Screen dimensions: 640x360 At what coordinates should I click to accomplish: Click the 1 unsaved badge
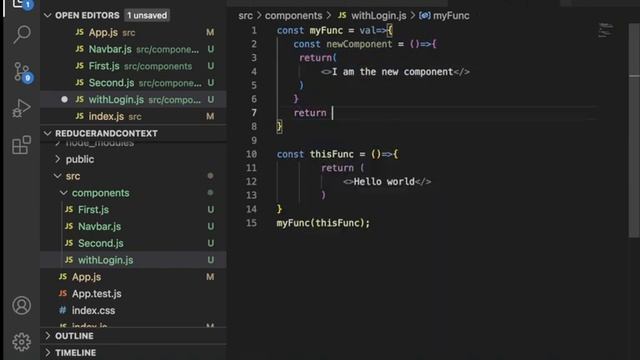pos(147,16)
